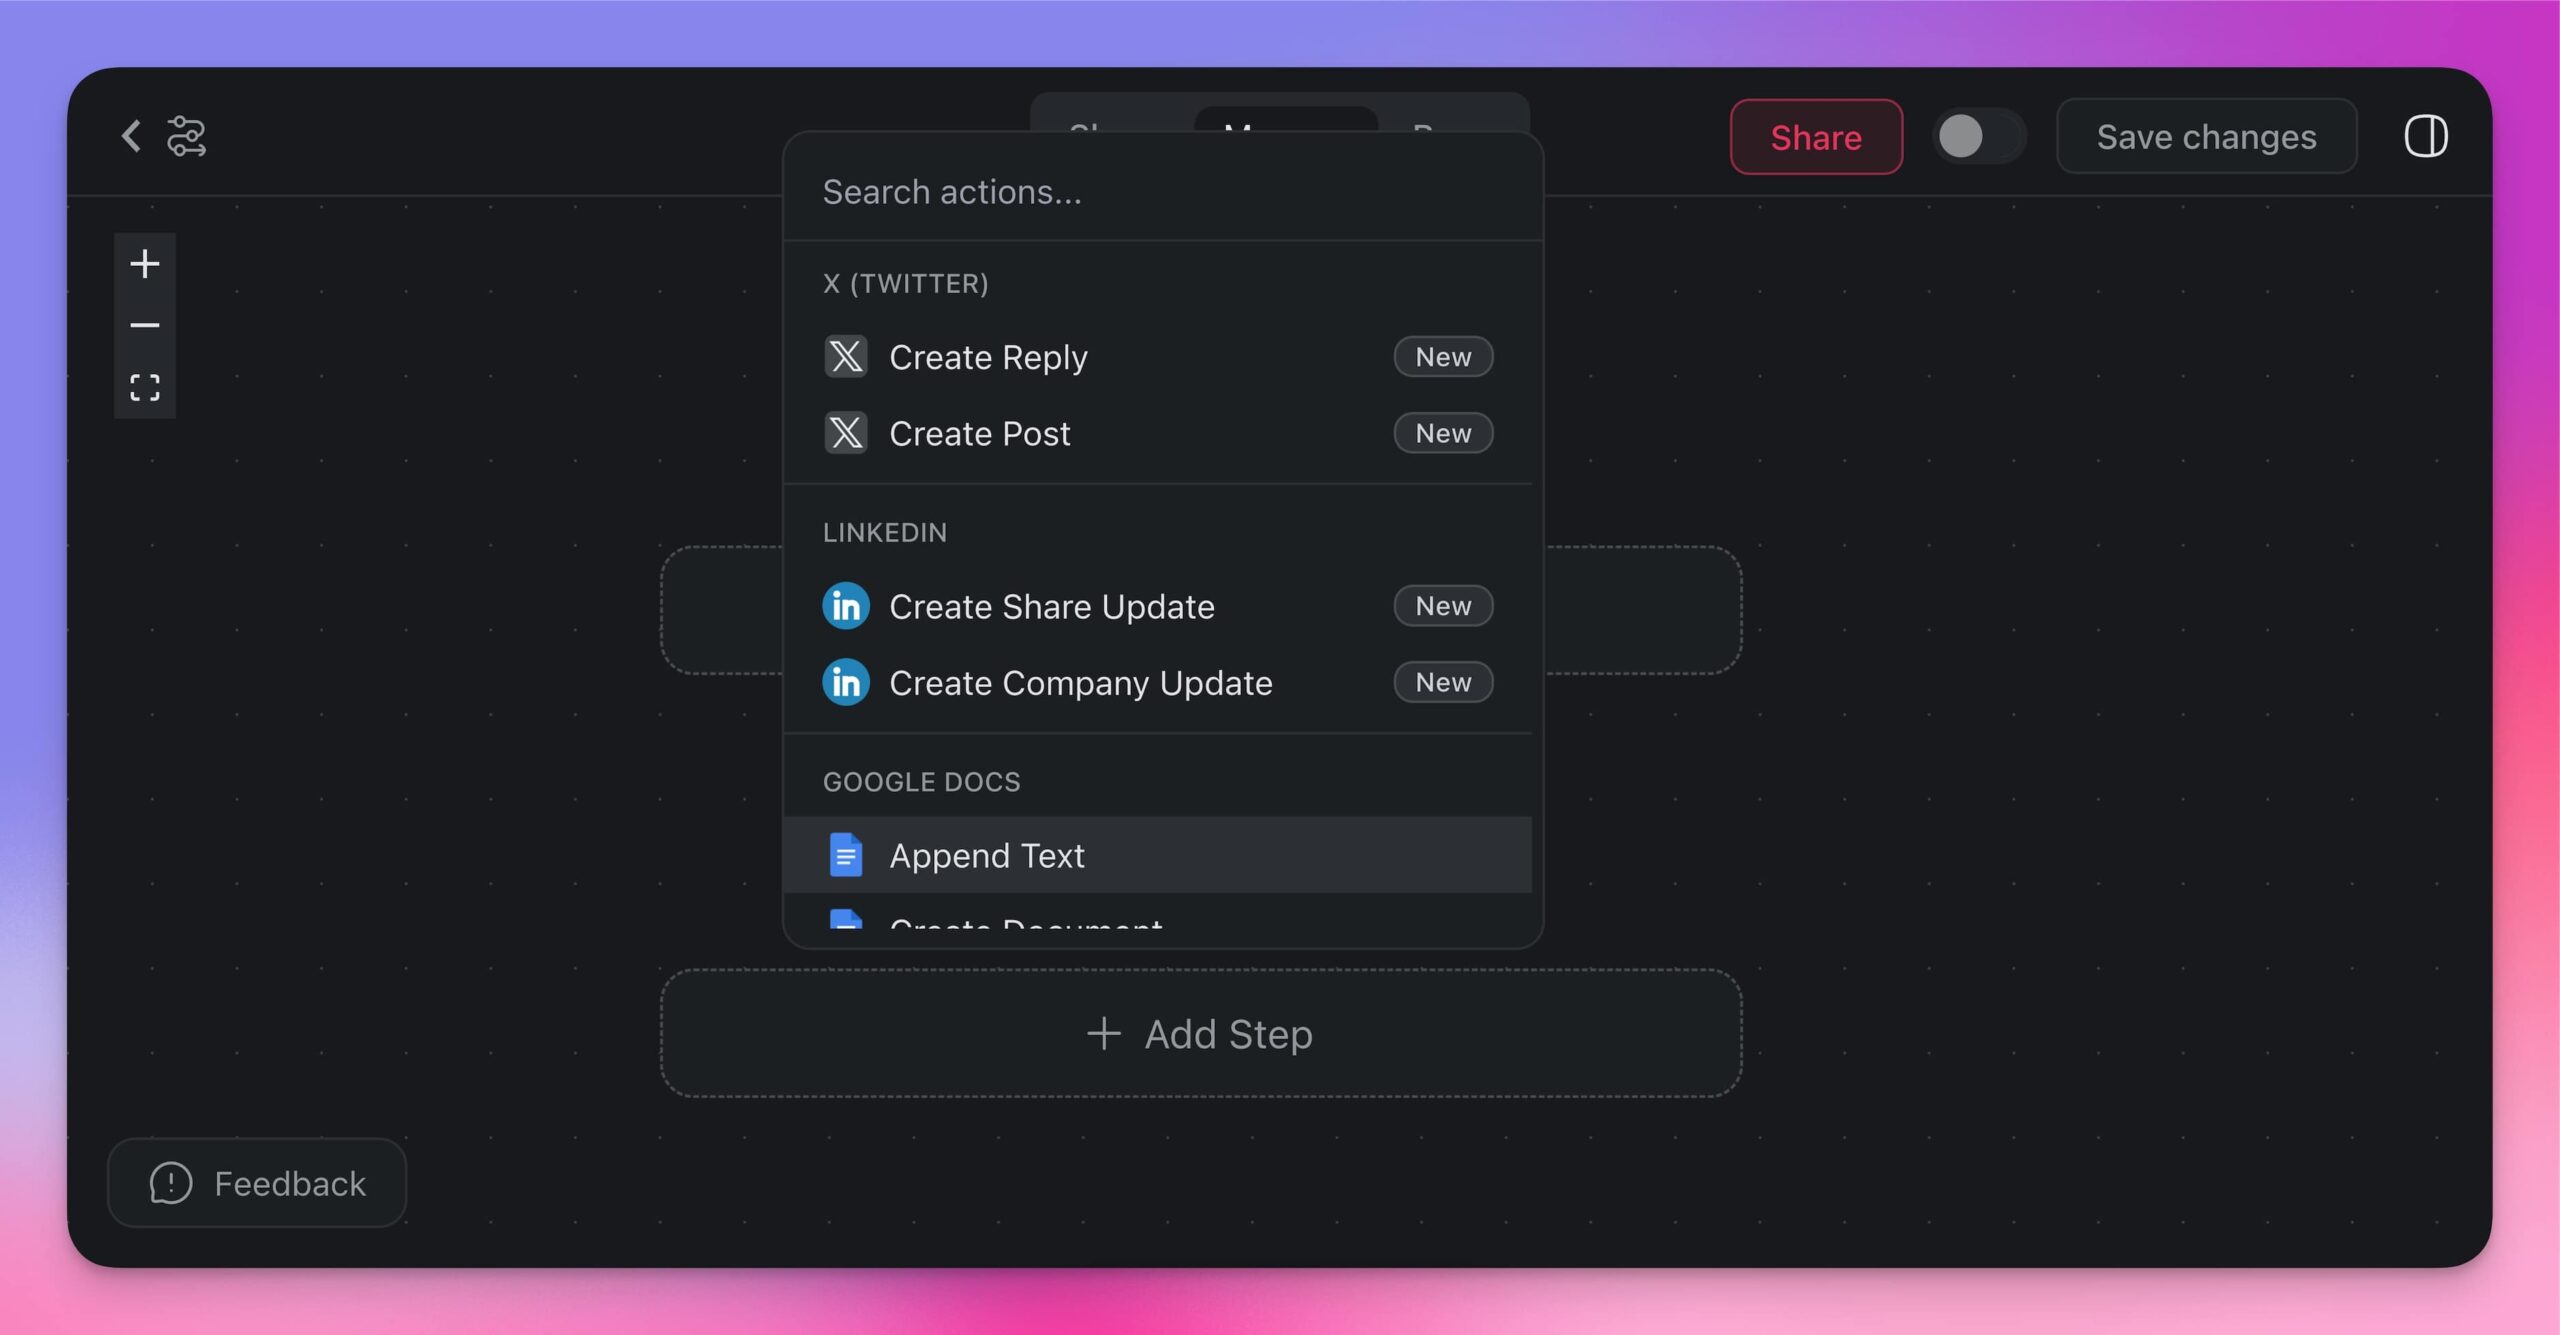2560x1335 pixels.
Task: Click the back chevron arrow
Action: (x=131, y=136)
